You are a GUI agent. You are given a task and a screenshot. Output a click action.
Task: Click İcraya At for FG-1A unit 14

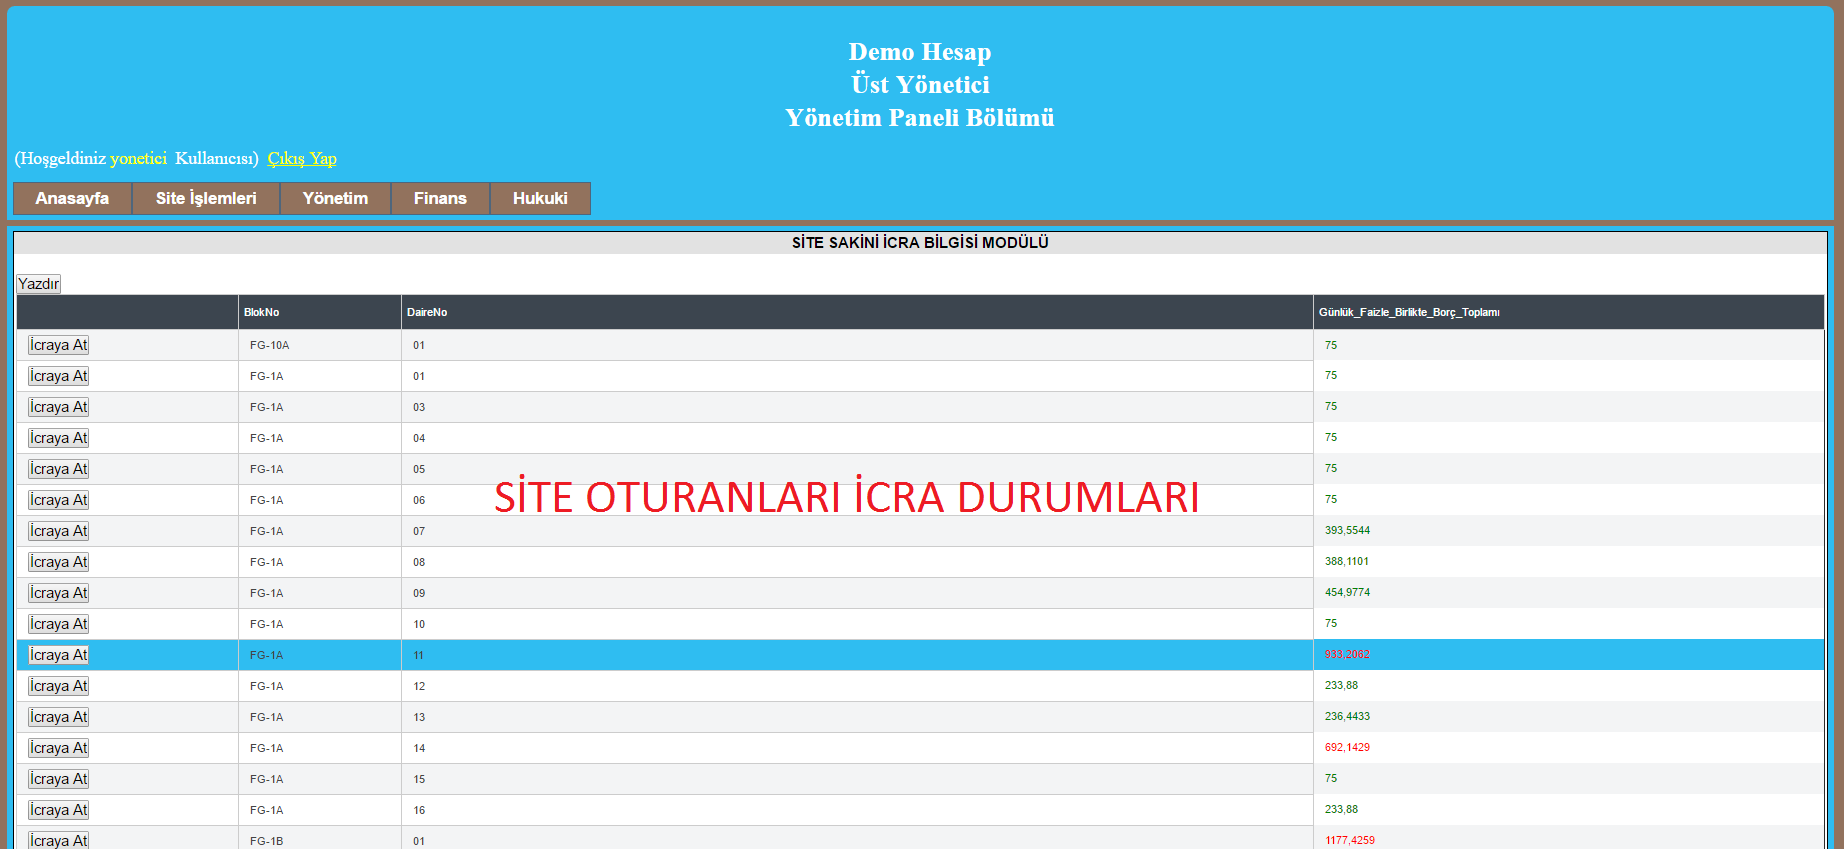tap(59, 748)
